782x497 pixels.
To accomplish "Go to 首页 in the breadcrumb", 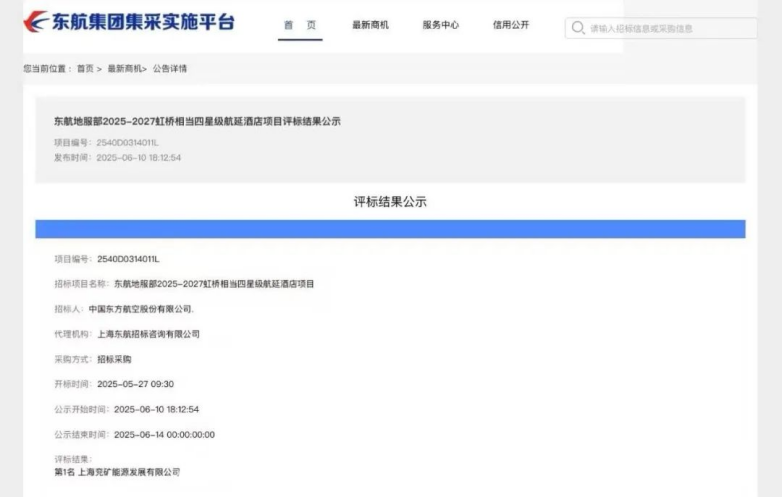I will click(x=85, y=69).
